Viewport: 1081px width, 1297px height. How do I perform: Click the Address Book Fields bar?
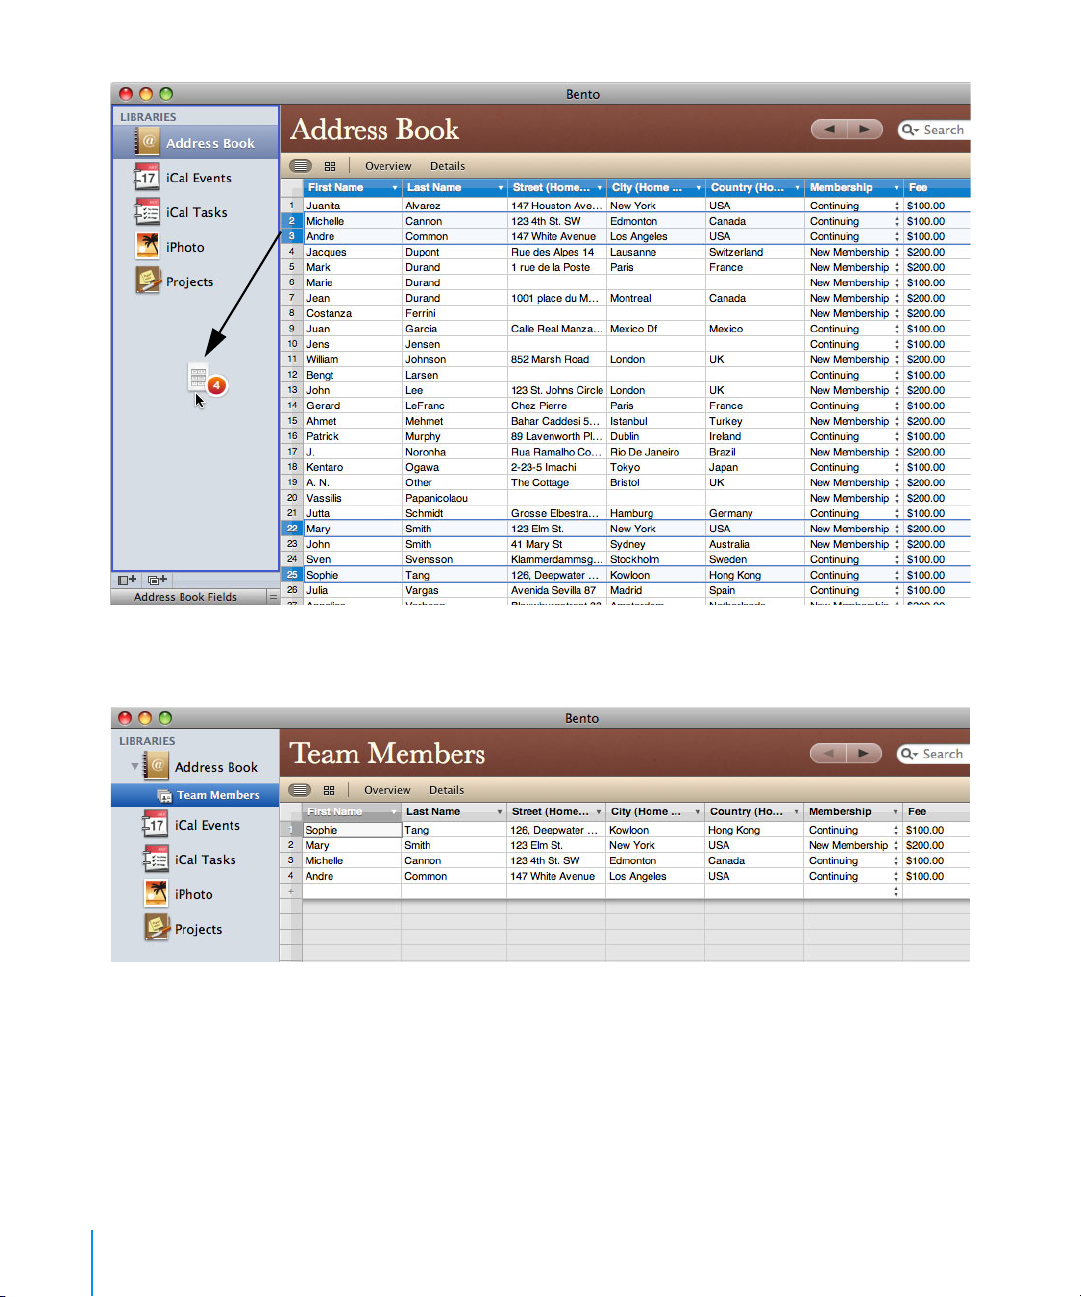tap(195, 597)
